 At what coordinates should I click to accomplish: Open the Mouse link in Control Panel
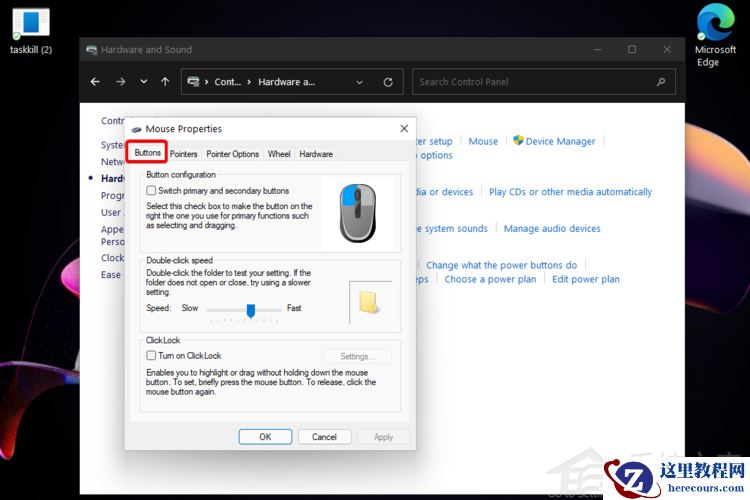click(x=483, y=141)
